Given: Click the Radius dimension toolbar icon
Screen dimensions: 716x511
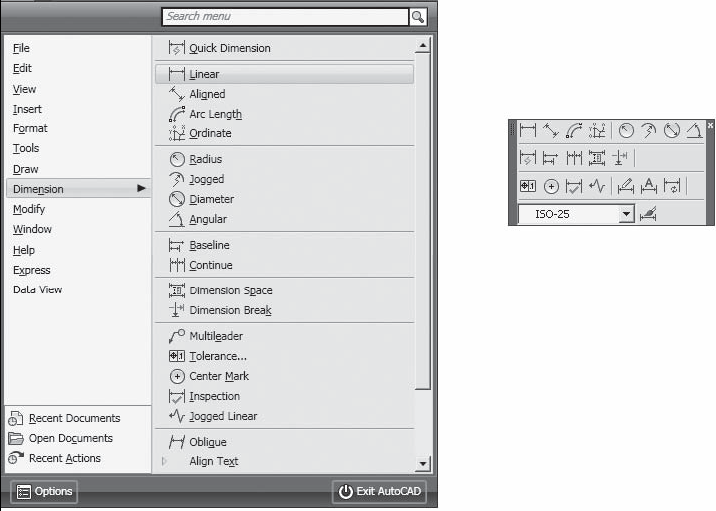Looking at the screenshot, I should tap(626, 131).
